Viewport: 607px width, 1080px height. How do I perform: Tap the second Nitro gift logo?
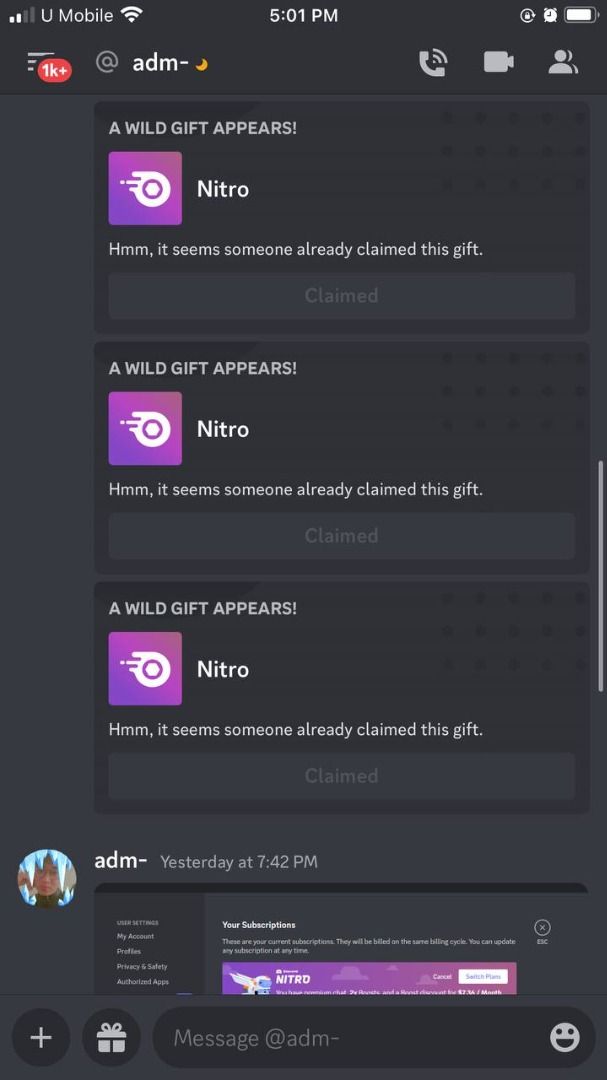coord(145,428)
